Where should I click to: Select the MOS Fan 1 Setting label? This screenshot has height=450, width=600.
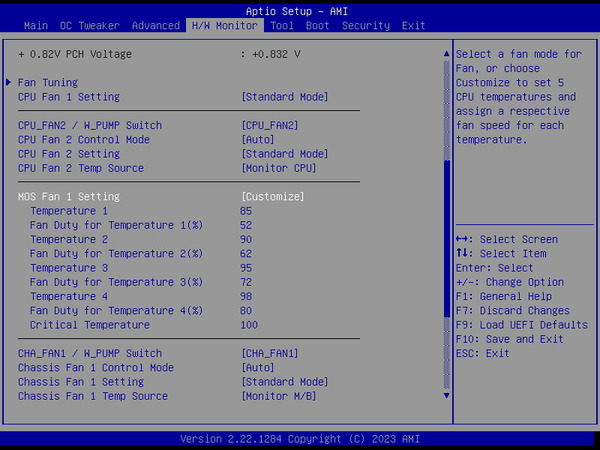69,197
